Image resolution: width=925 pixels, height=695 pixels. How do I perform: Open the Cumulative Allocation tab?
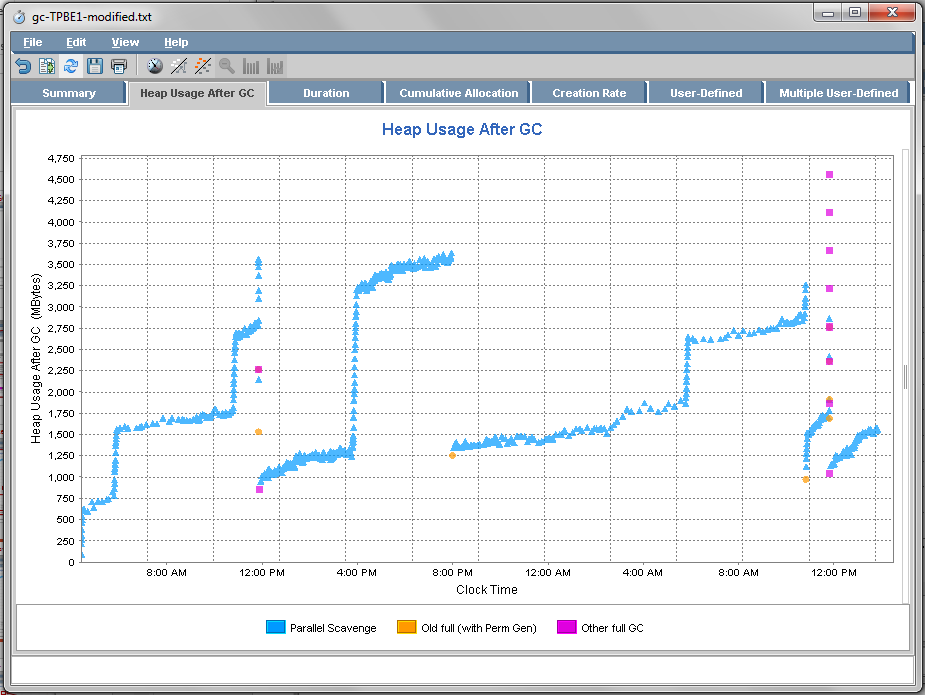tap(457, 92)
